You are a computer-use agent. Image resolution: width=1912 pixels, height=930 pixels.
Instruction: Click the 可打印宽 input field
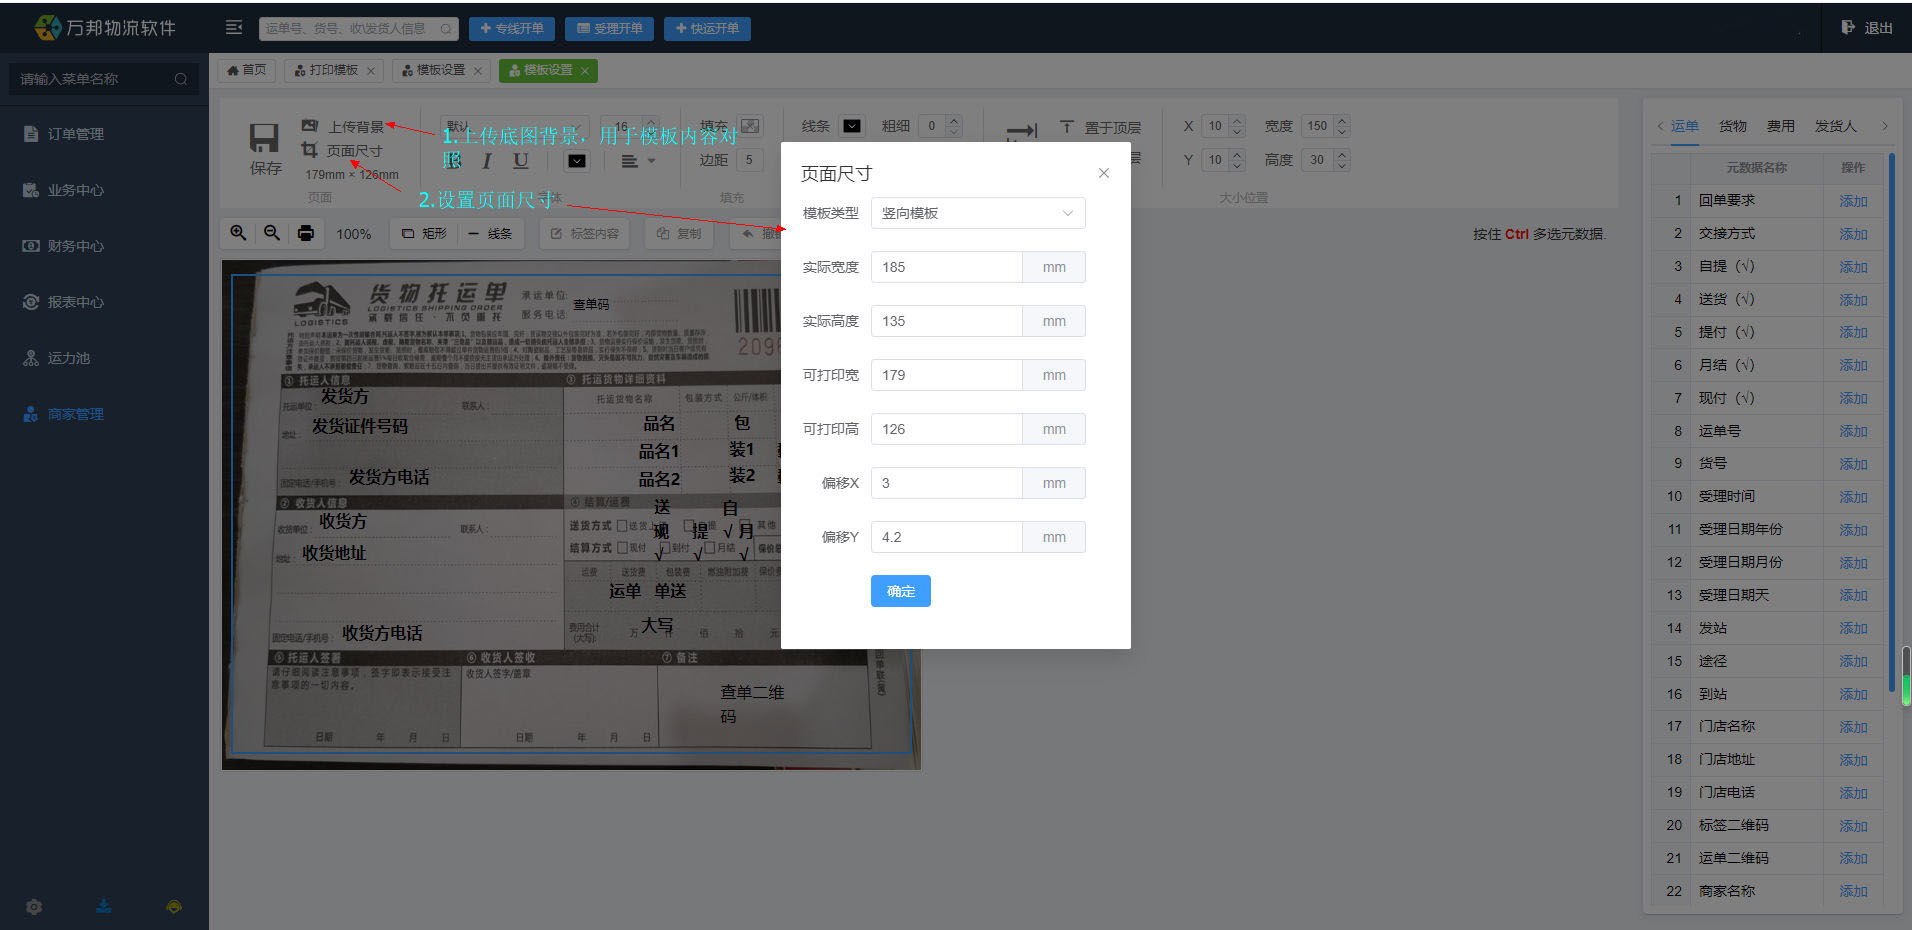click(946, 375)
